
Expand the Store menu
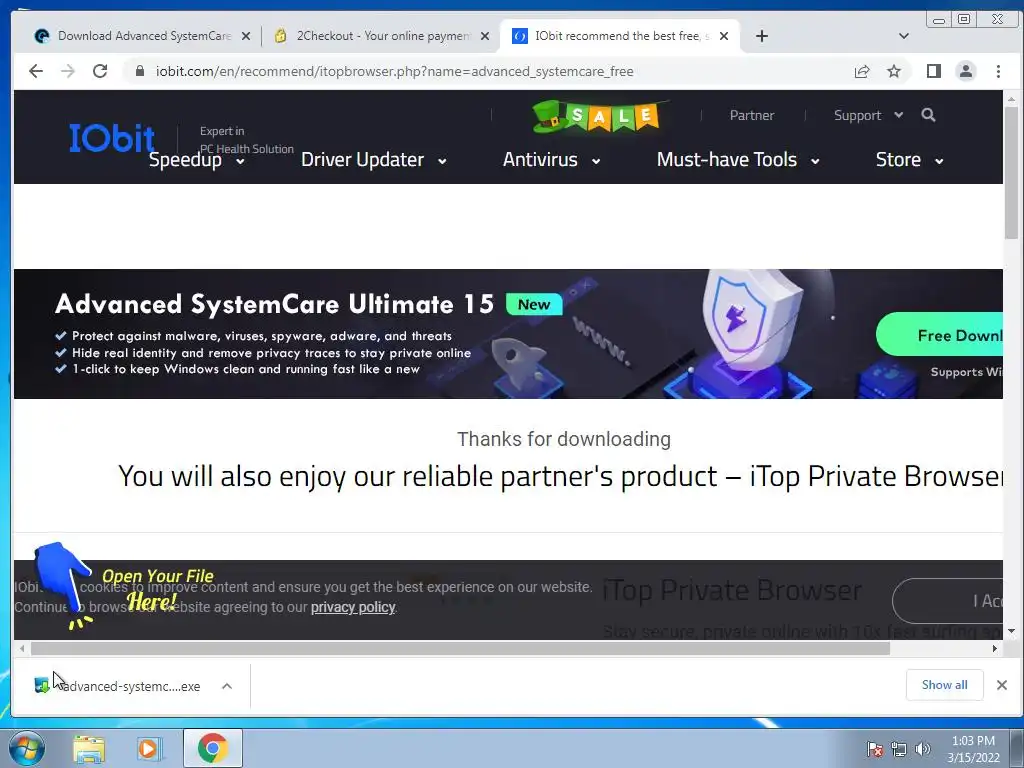[910, 160]
